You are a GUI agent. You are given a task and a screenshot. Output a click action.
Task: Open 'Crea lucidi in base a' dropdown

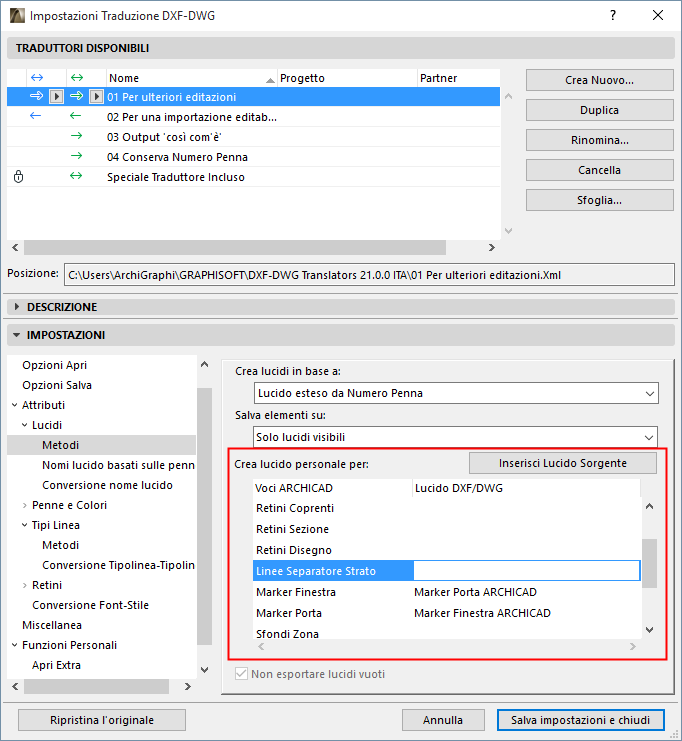[456, 393]
